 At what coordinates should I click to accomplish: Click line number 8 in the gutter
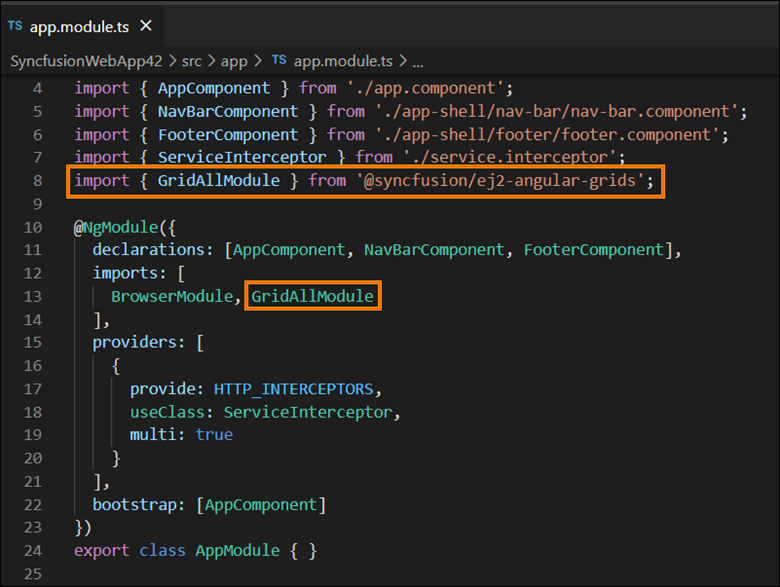coord(38,180)
